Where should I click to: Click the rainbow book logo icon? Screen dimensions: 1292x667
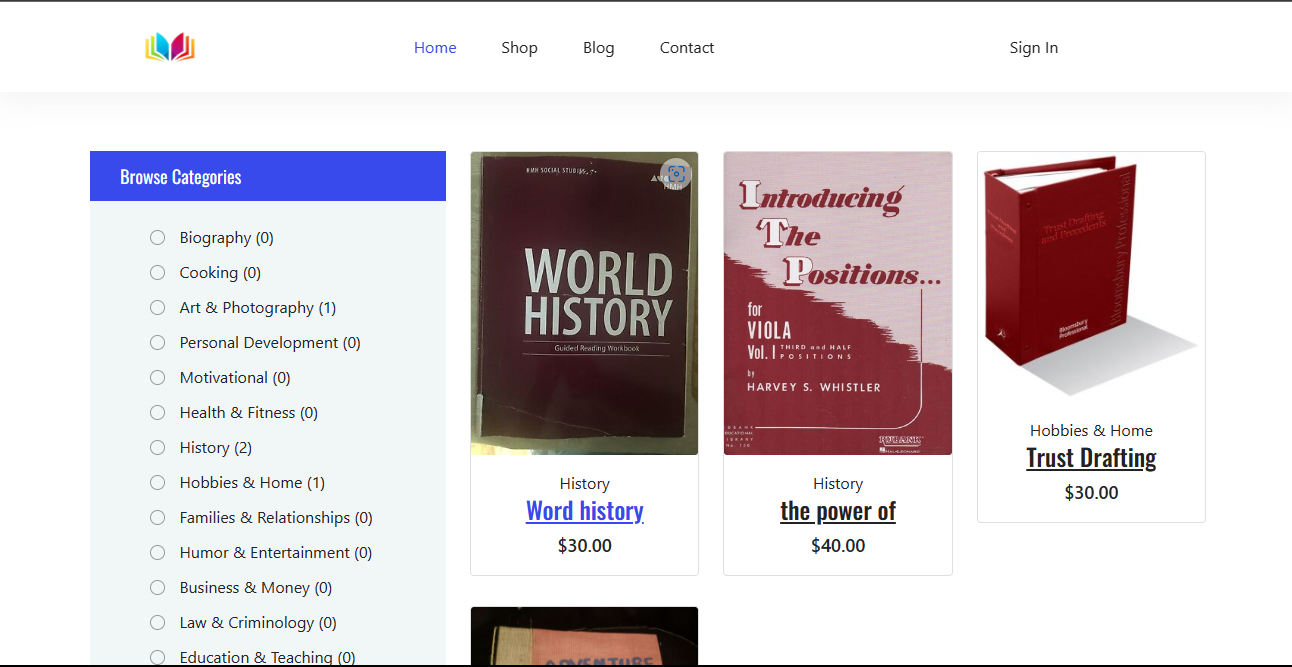tap(170, 46)
